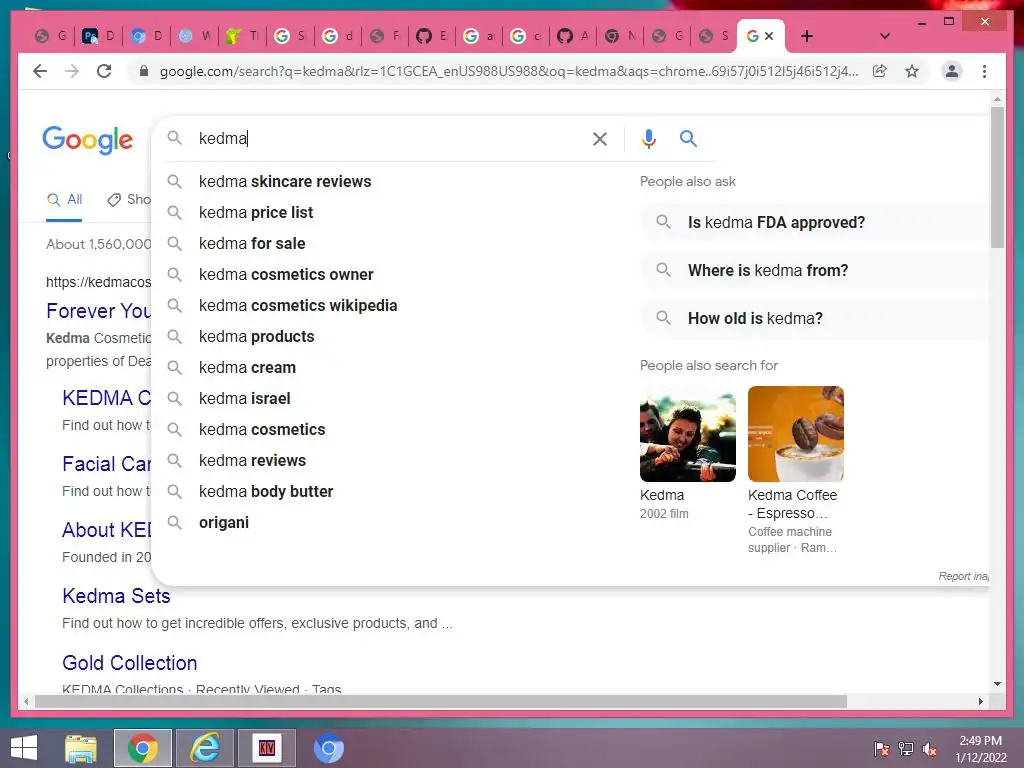Start voice search with the microphone
This screenshot has width=1024, height=768.
648,138
